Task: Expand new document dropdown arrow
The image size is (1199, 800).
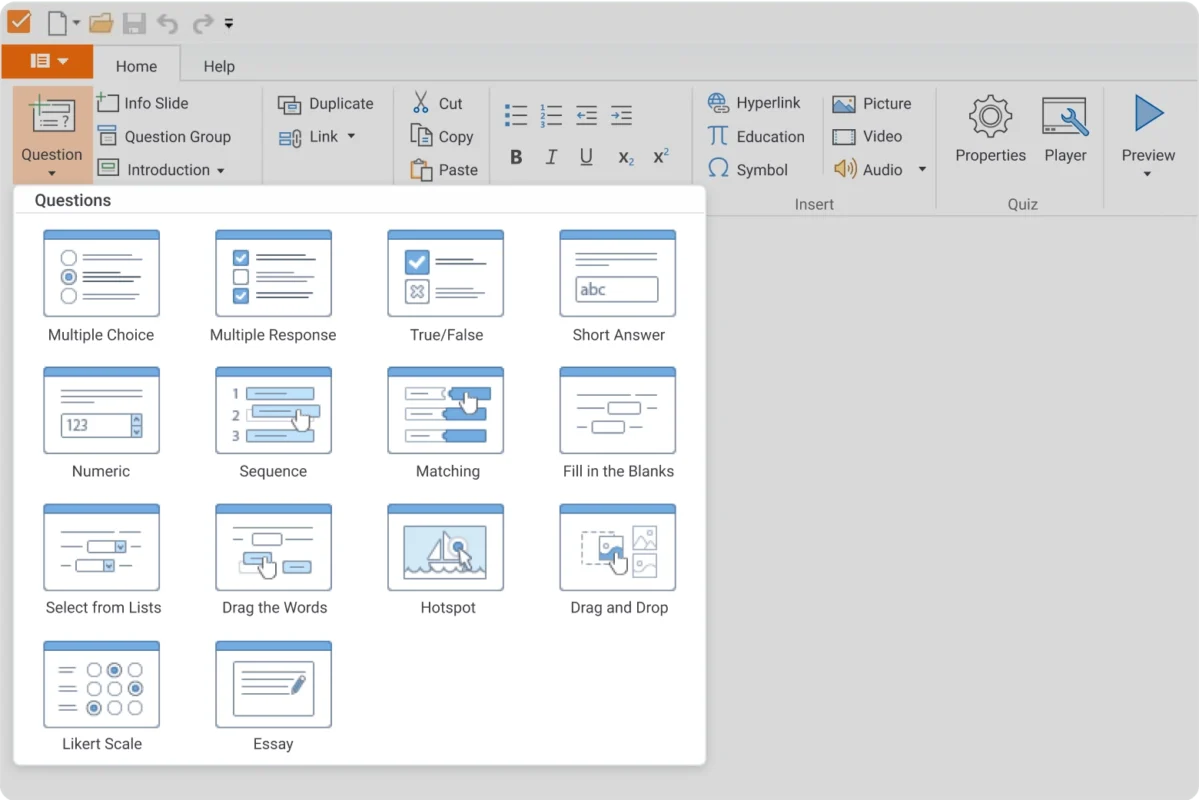Action: [76, 23]
